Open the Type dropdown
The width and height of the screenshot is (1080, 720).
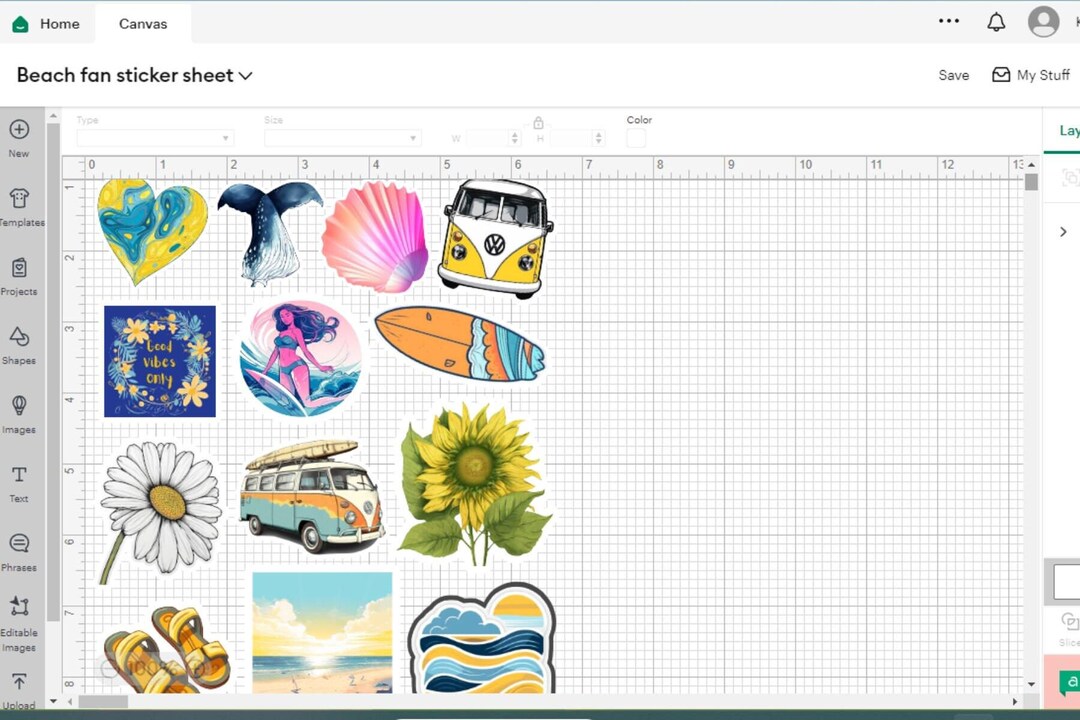click(x=153, y=137)
